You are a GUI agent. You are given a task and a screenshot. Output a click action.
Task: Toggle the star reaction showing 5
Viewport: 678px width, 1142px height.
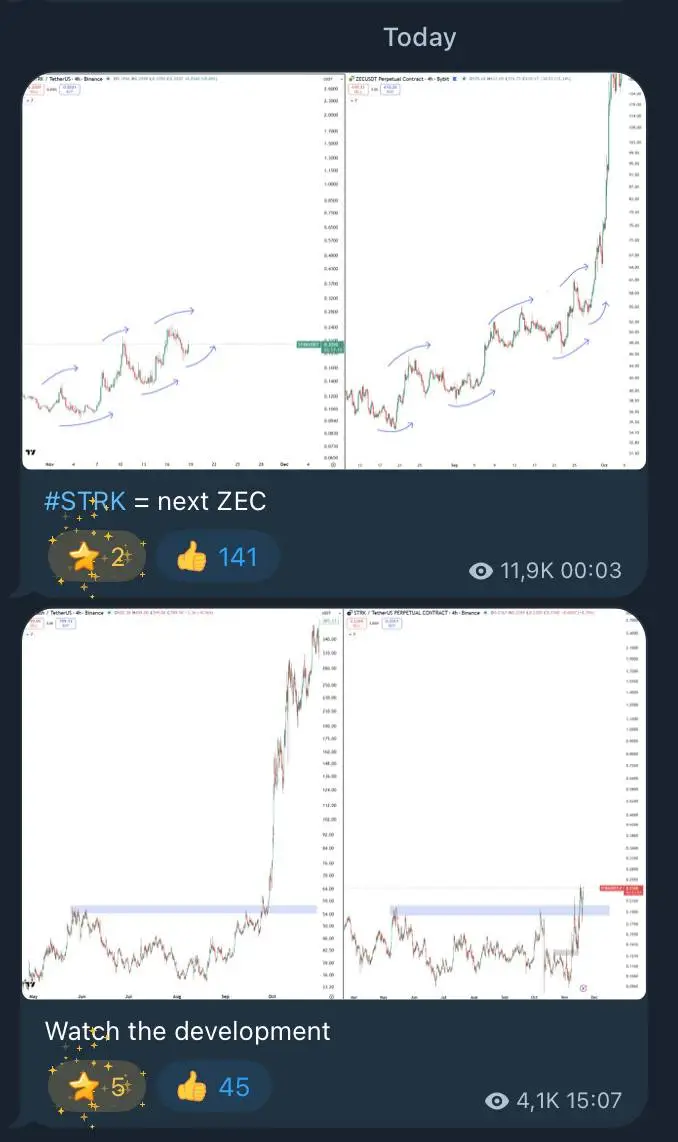[x=96, y=1086]
